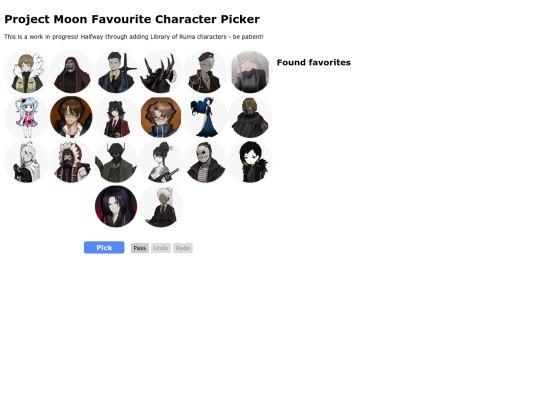The height and width of the screenshot is (405, 540).
Task: Pick the chibi blue-haired girl in pink
Action: coord(27,117)
